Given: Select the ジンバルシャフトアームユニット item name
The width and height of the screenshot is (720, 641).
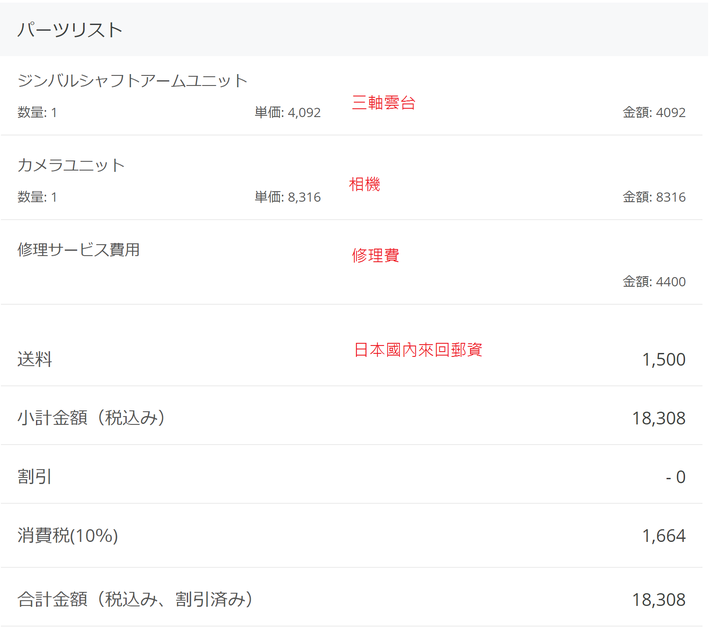Looking at the screenshot, I should (133, 81).
